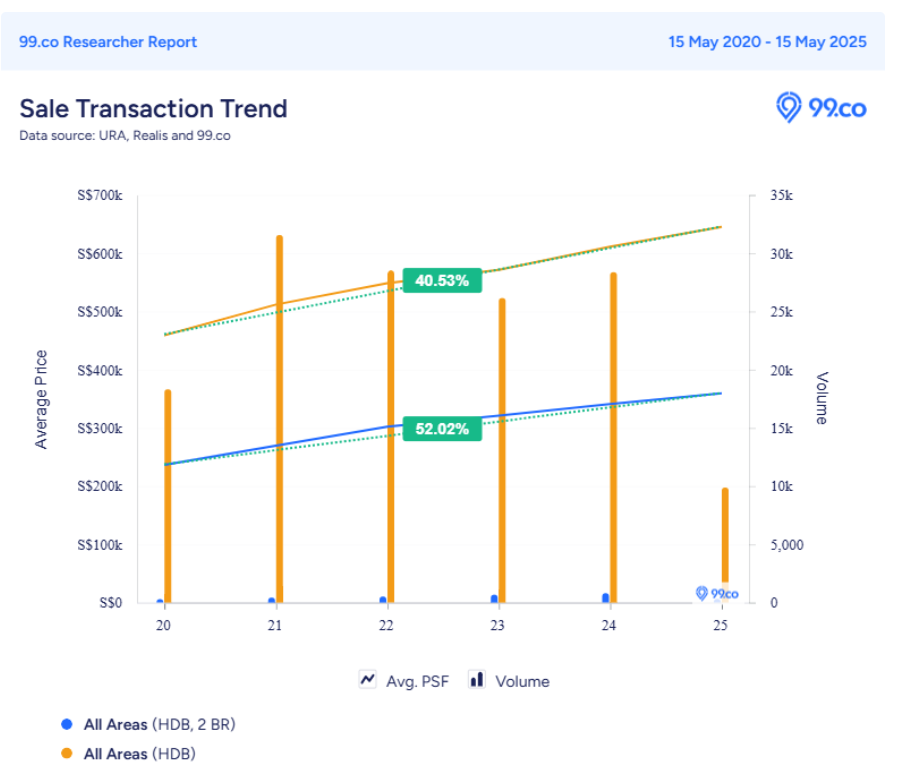Viewport: 906px width, 779px height.
Task: Click the 99.co watermark inside the chart
Action: [717, 593]
